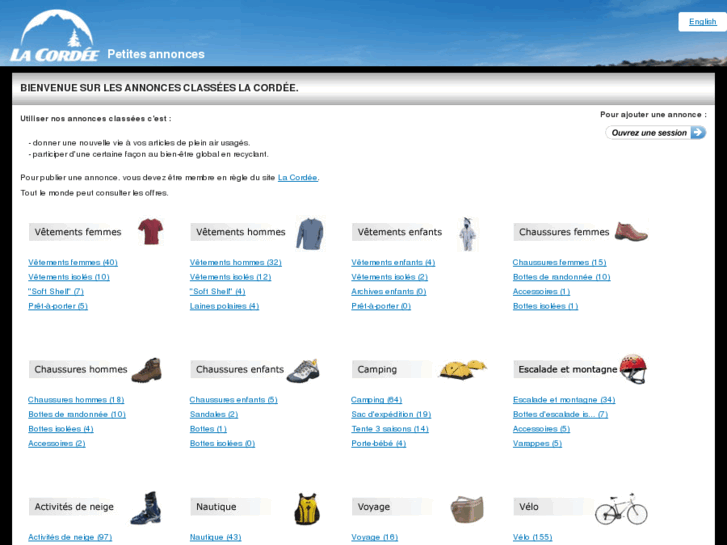Click the Activités de neige heading
The height and width of the screenshot is (545, 727).
(x=74, y=507)
